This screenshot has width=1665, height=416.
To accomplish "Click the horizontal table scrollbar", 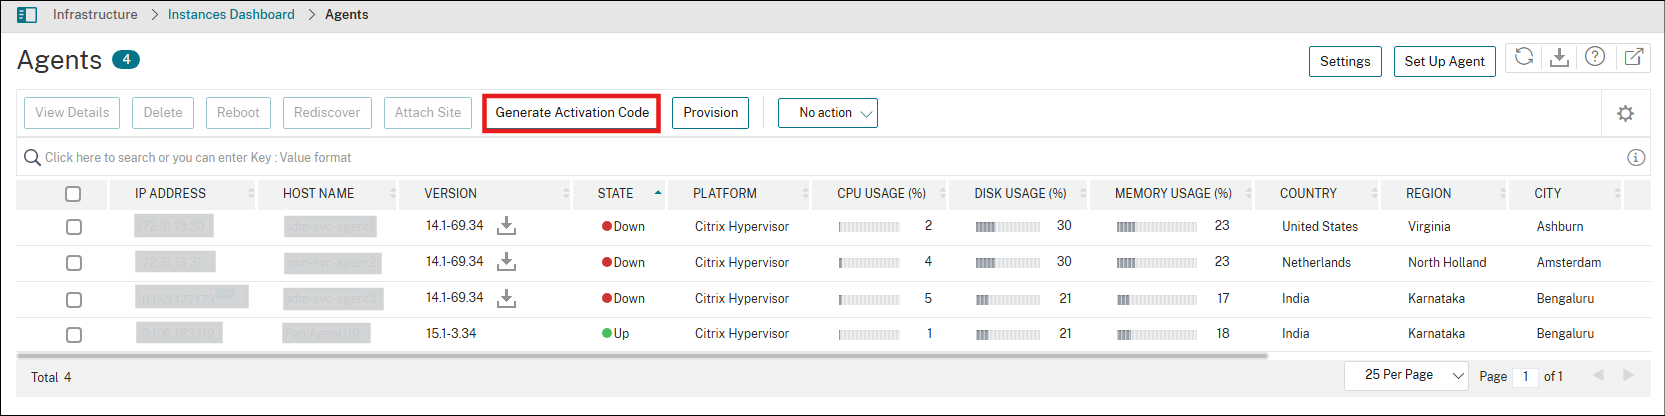I will pos(643,355).
